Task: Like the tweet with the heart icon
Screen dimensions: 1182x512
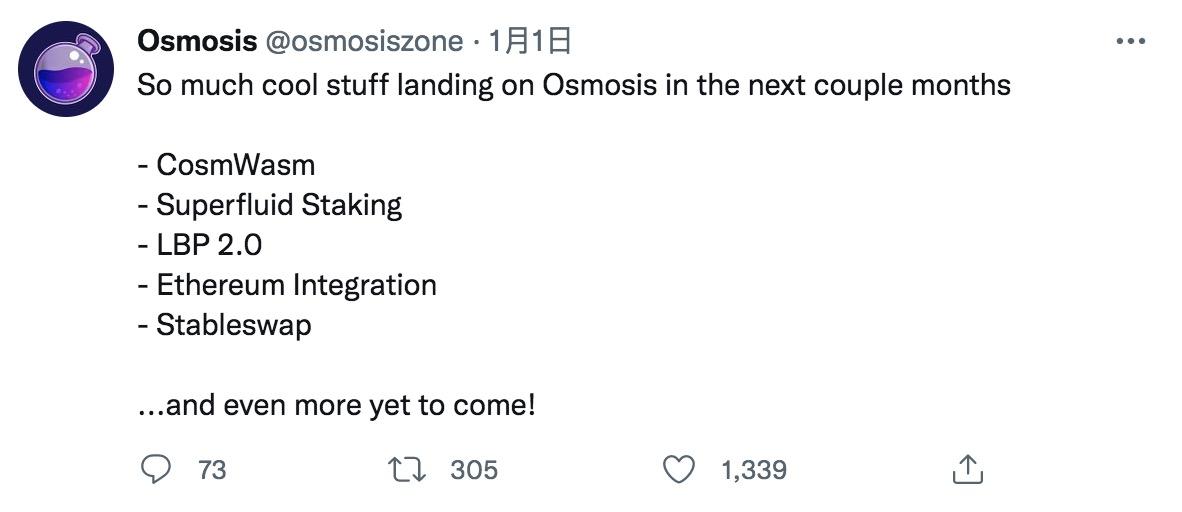Action: click(680, 468)
